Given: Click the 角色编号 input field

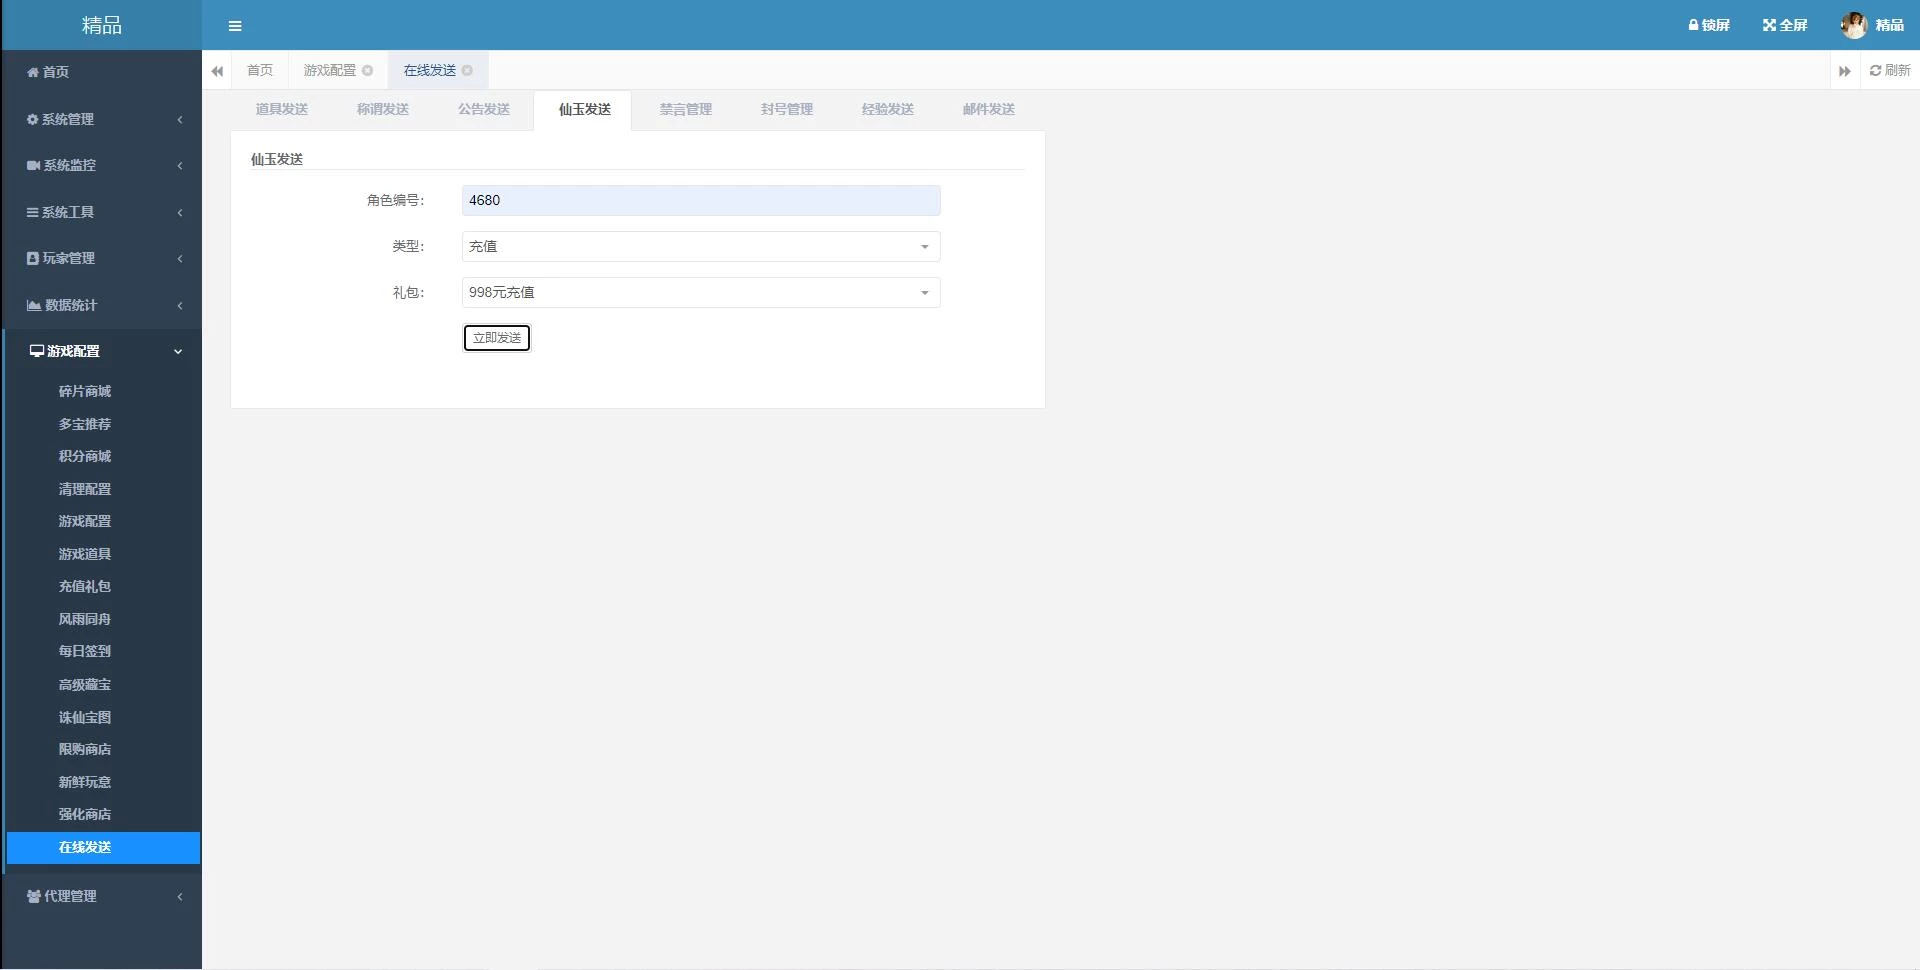Looking at the screenshot, I should point(700,201).
